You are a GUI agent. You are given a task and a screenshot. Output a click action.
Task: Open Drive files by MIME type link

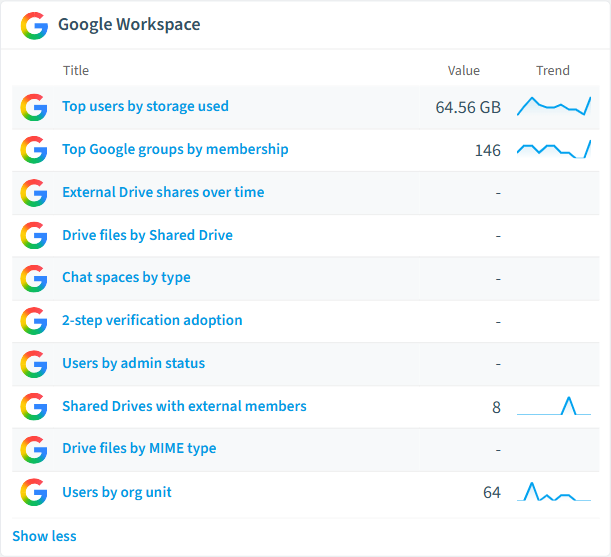coord(139,448)
